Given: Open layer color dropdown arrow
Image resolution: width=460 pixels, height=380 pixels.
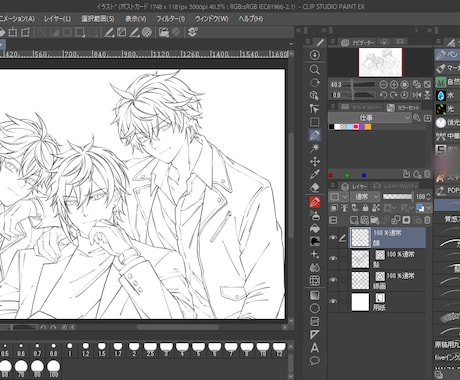Looking at the screenshot, I should coord(429,208).
